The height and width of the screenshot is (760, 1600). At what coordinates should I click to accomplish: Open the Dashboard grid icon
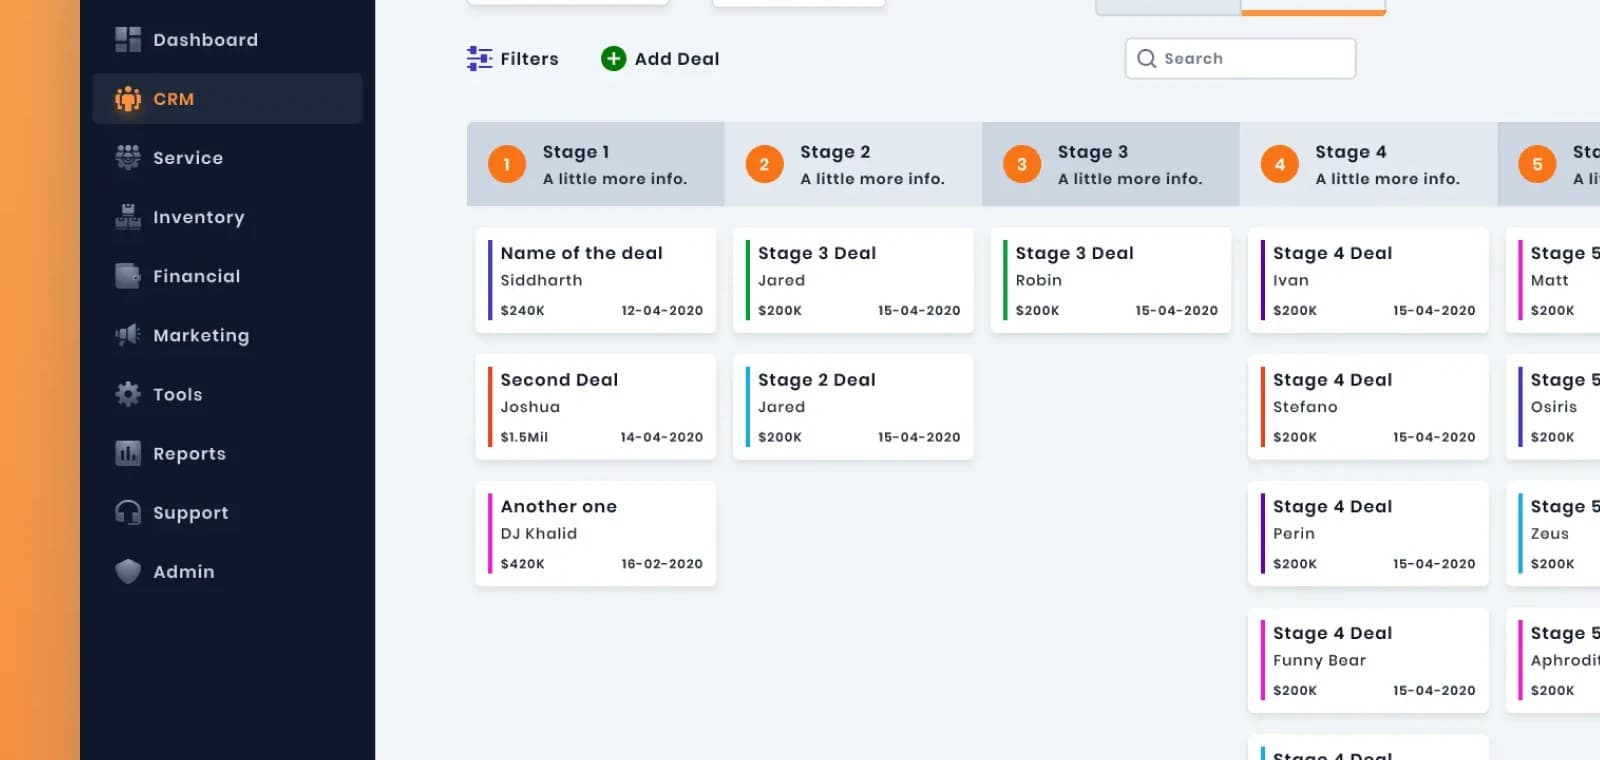point(128,40)
